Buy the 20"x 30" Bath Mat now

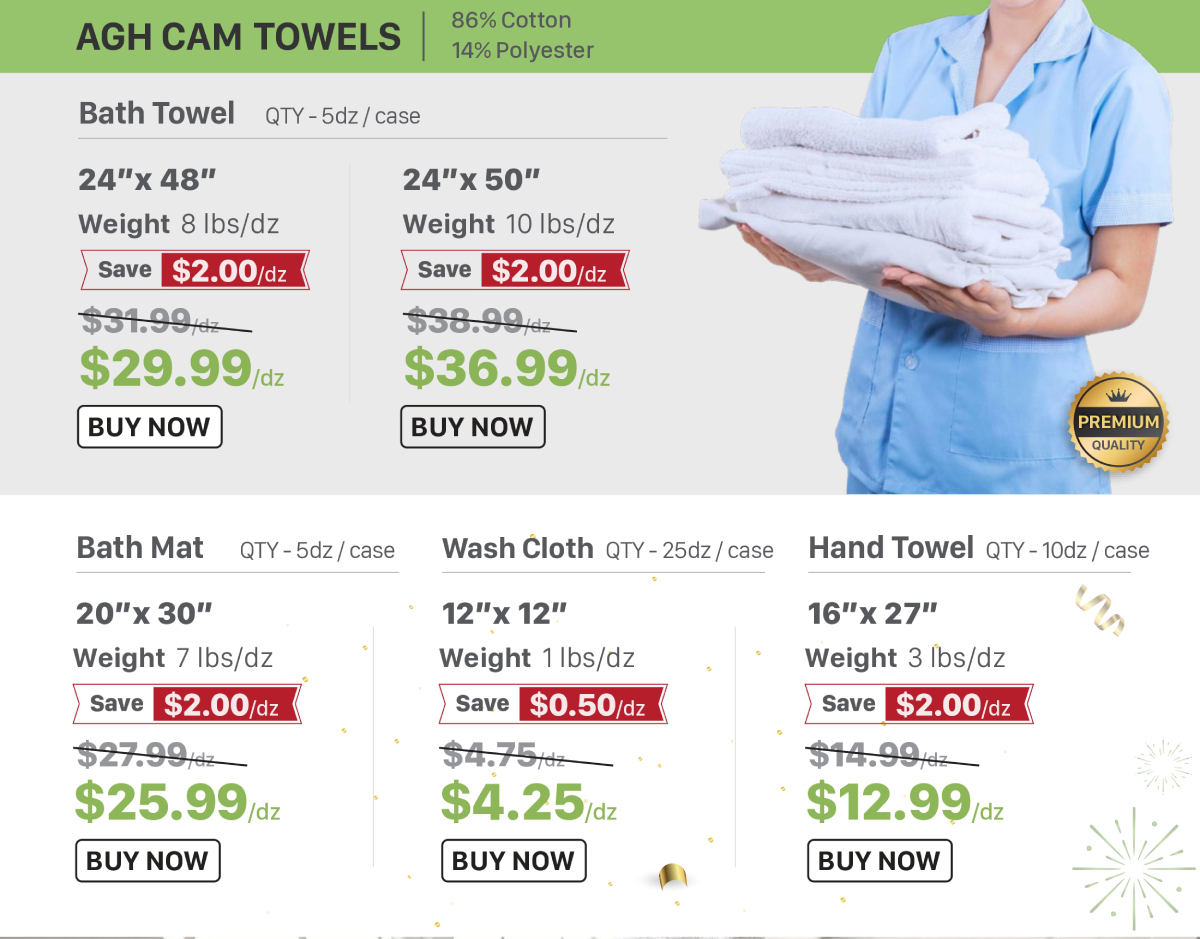pos(148,861)
